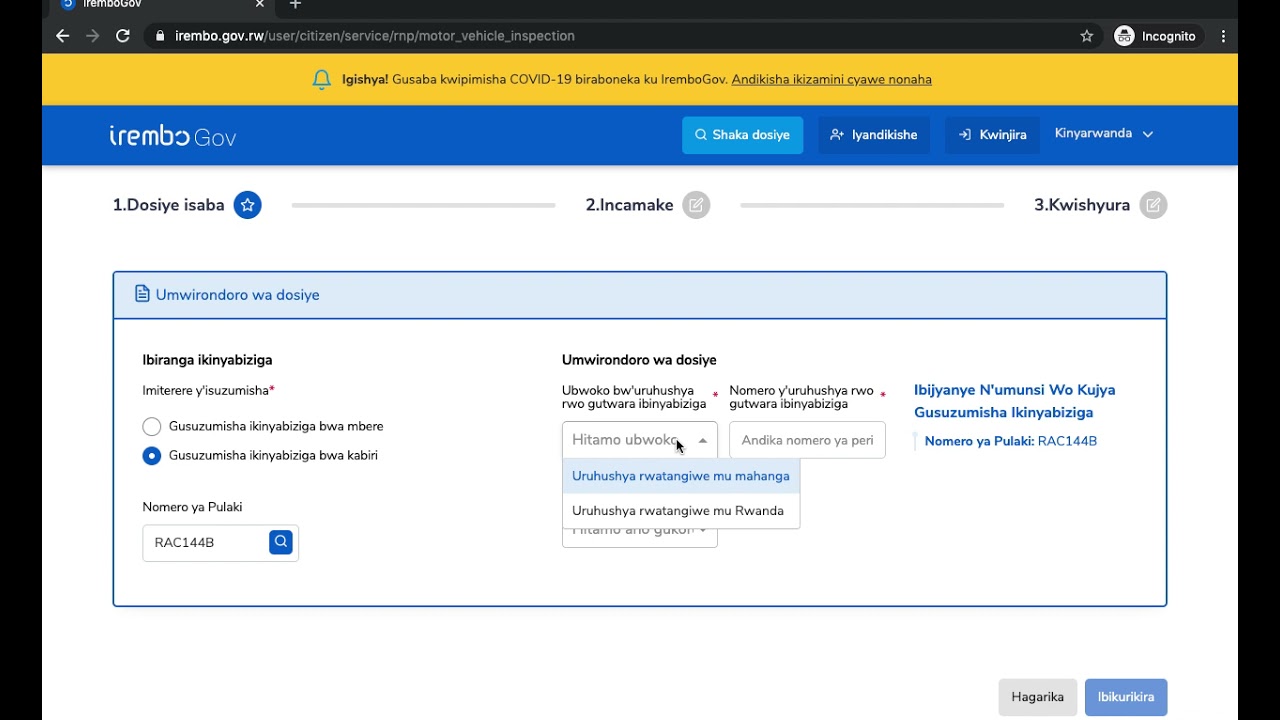Click the Ibiranga ikinyabiziga heading

(x=207, y=360)
